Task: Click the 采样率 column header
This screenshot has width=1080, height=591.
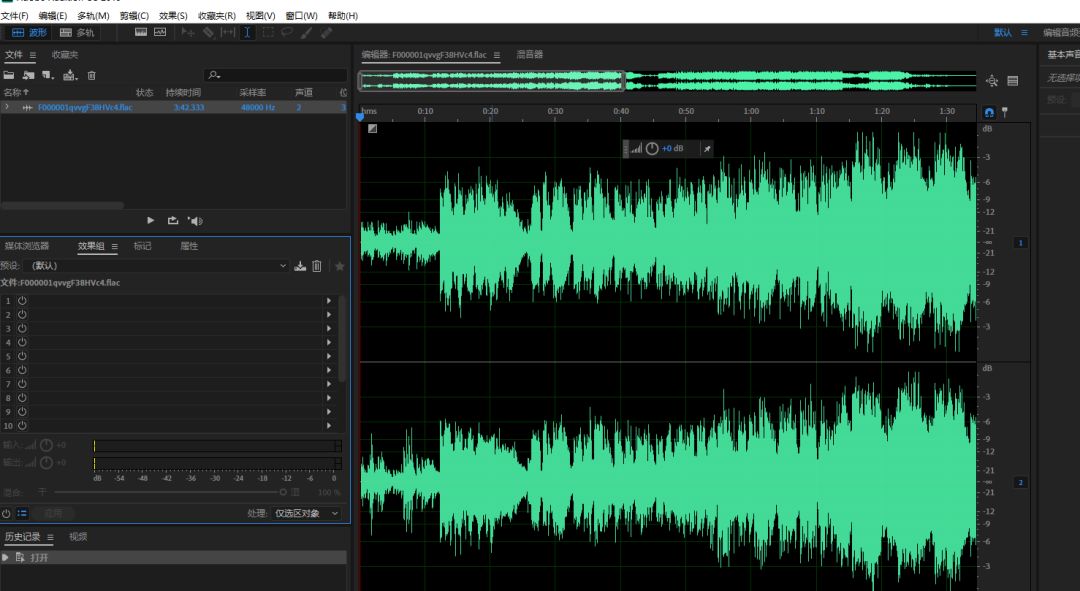Action: (x=253, y=92)
